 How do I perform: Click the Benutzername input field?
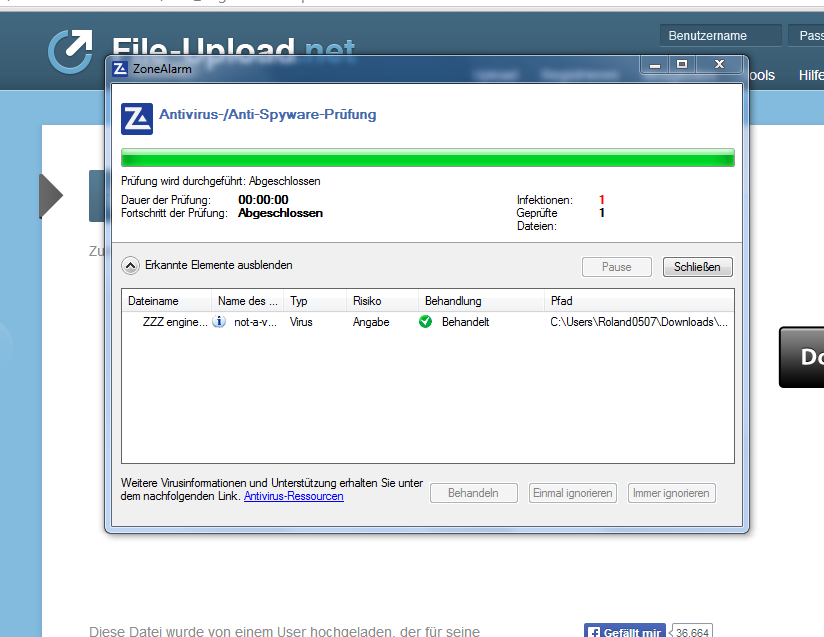[720, 36]
